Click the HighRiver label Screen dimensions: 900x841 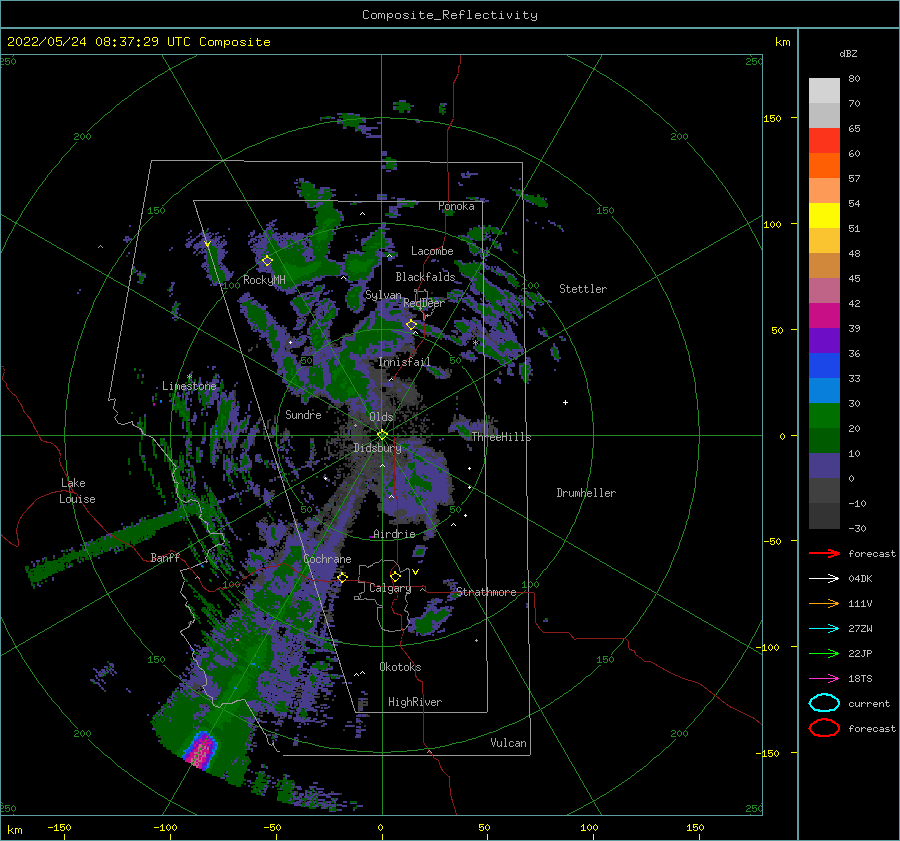[415, 702]
